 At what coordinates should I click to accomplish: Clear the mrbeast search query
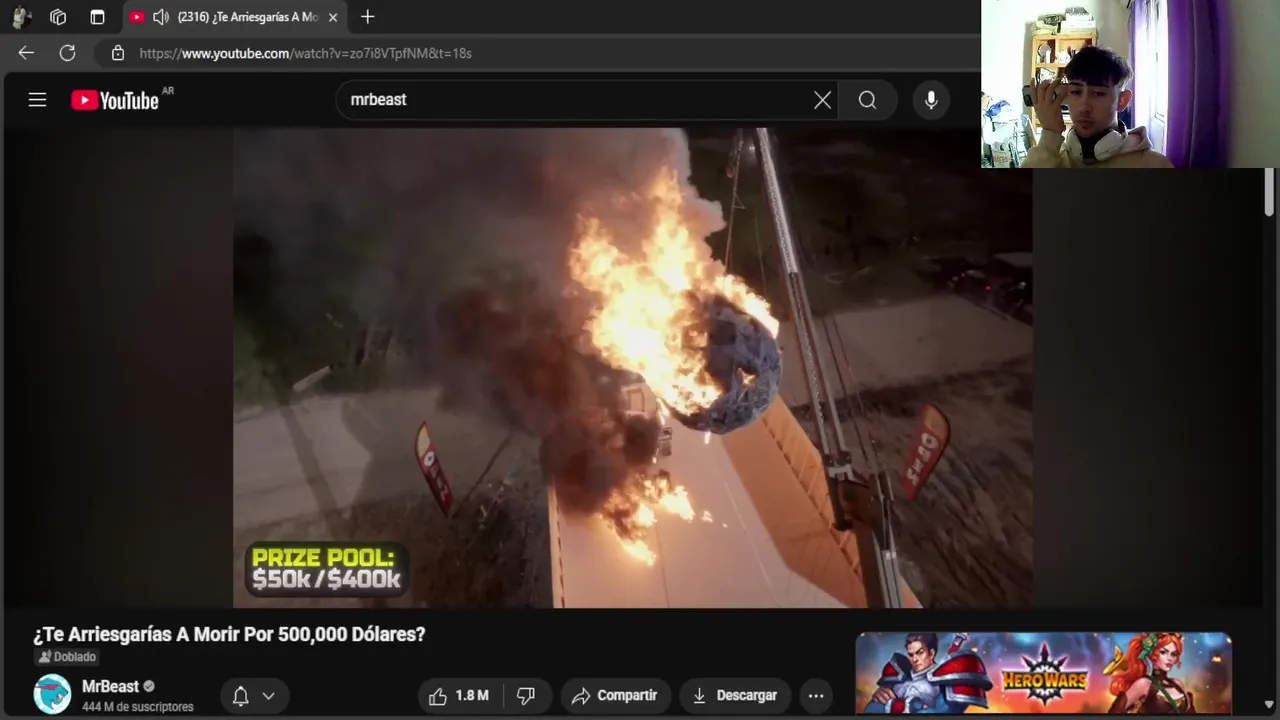point(822,100)
